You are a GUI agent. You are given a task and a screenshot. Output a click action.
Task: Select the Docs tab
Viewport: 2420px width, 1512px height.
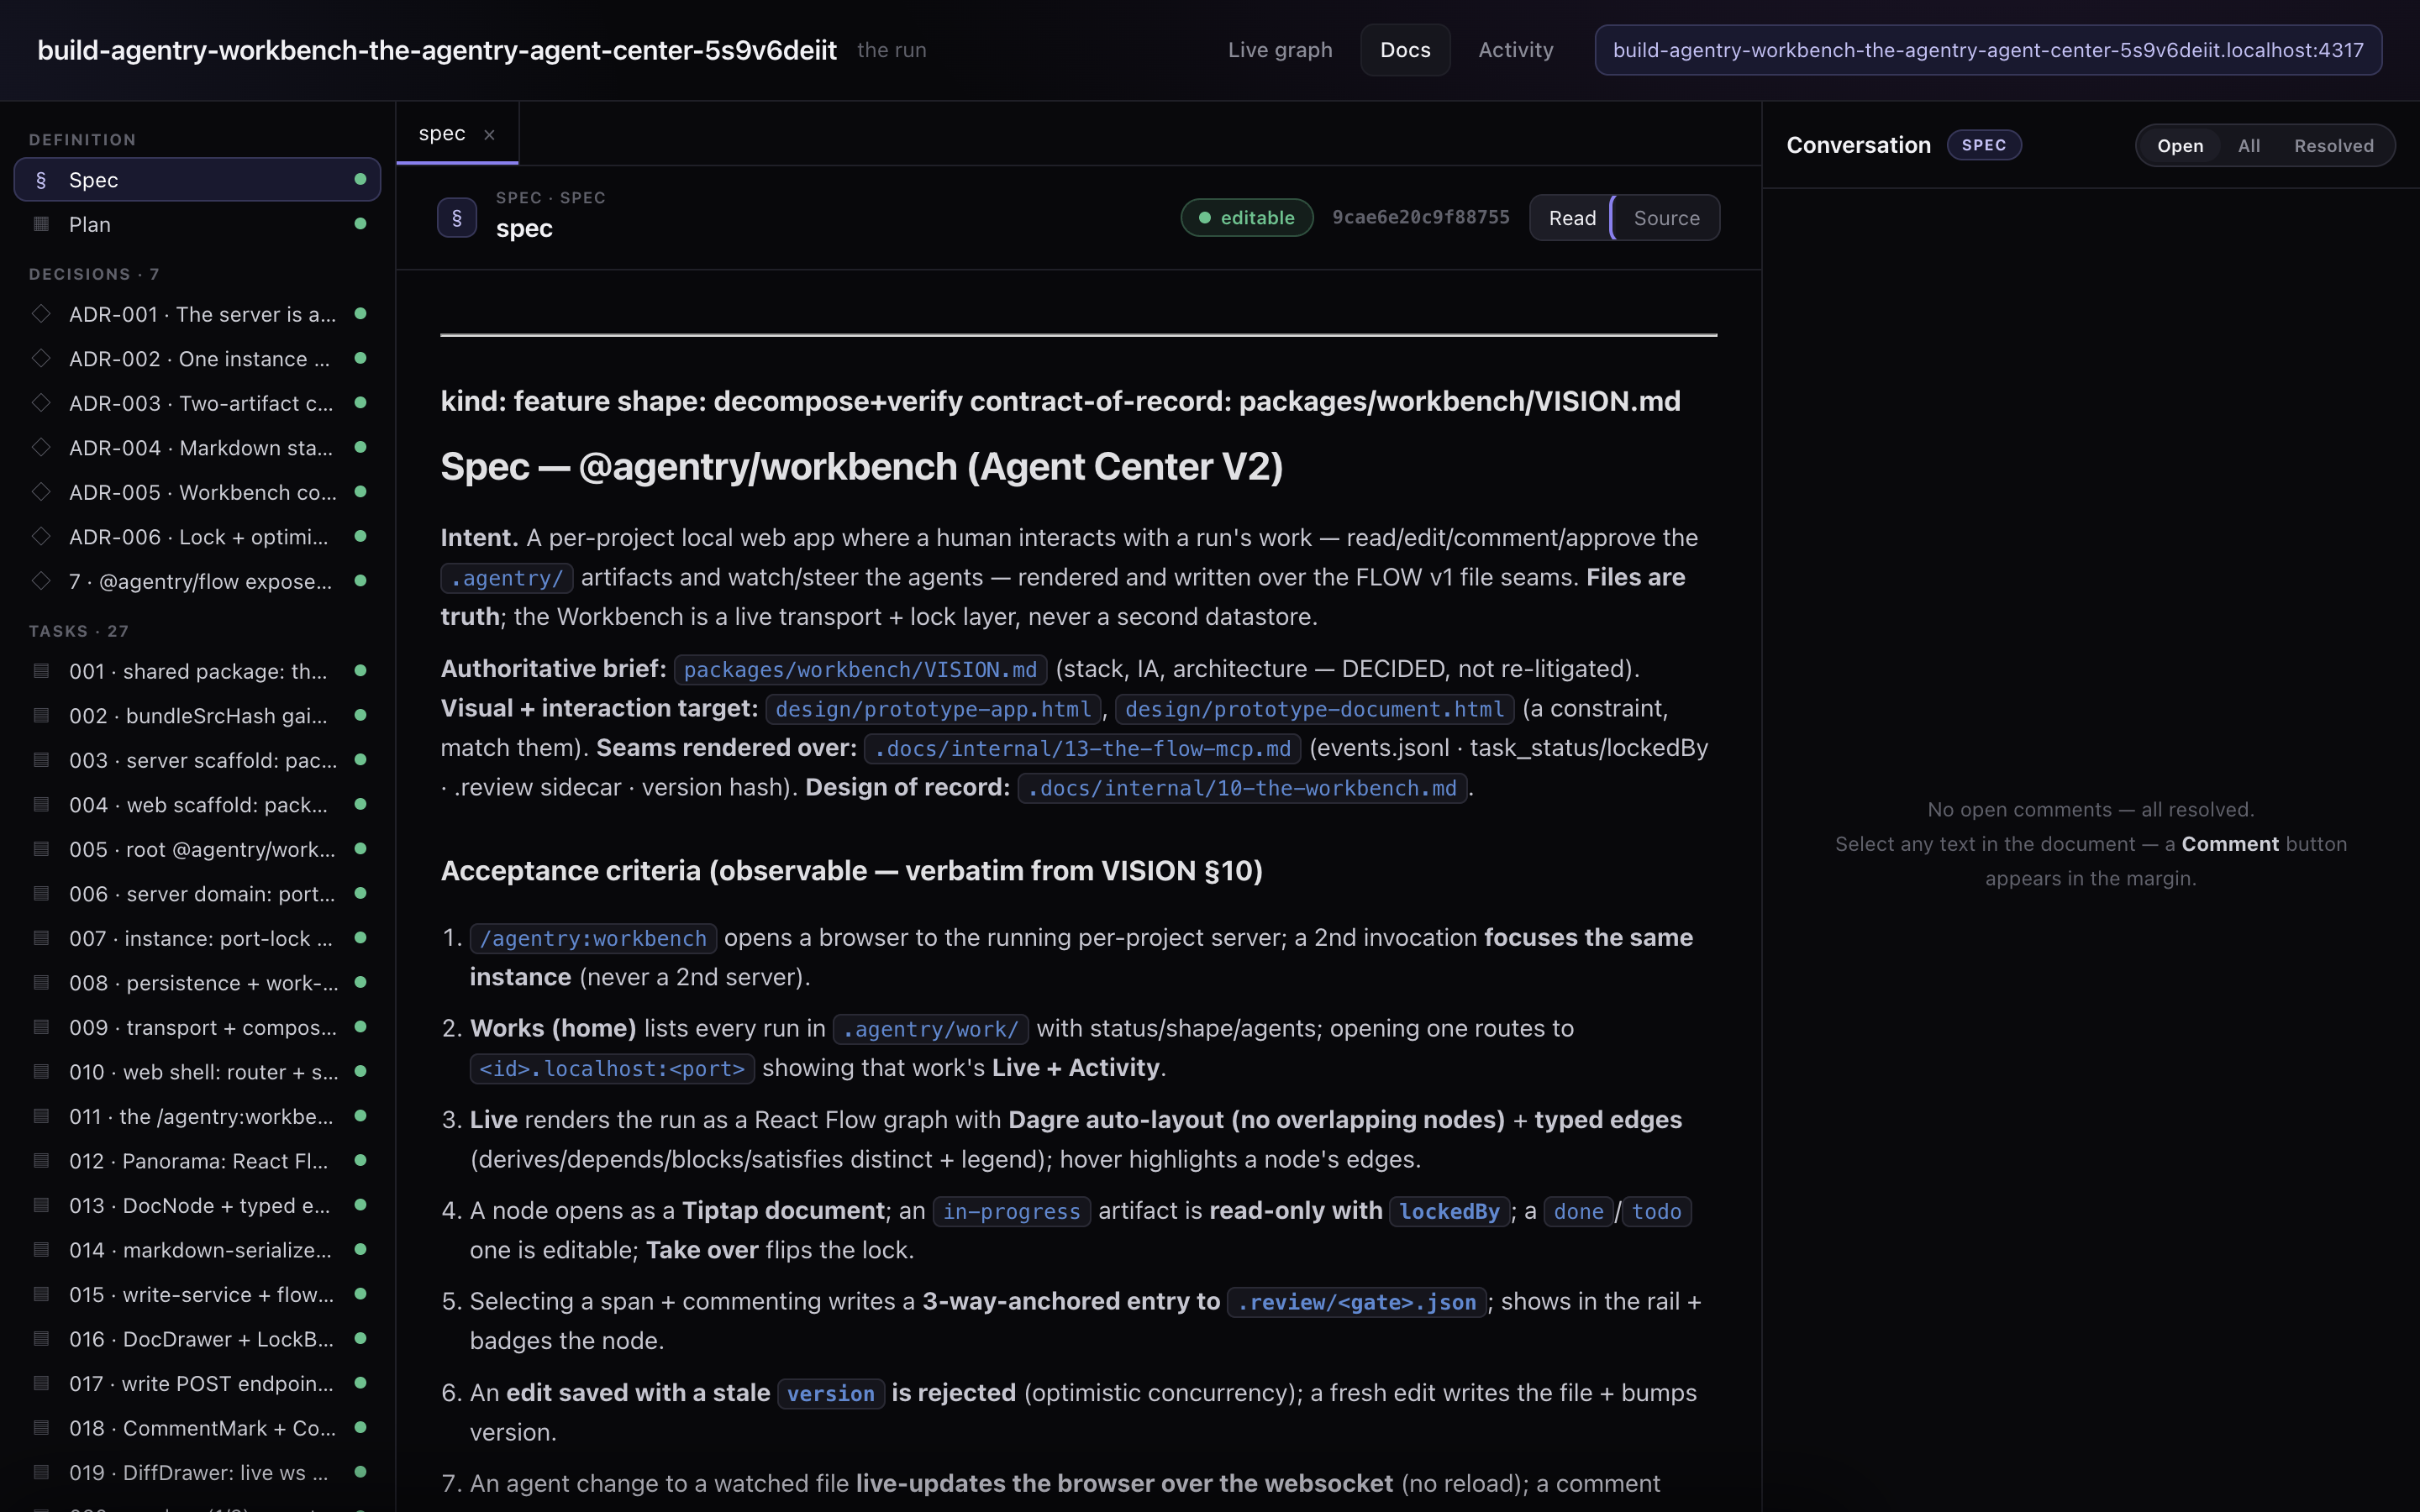coord(1405,50)
